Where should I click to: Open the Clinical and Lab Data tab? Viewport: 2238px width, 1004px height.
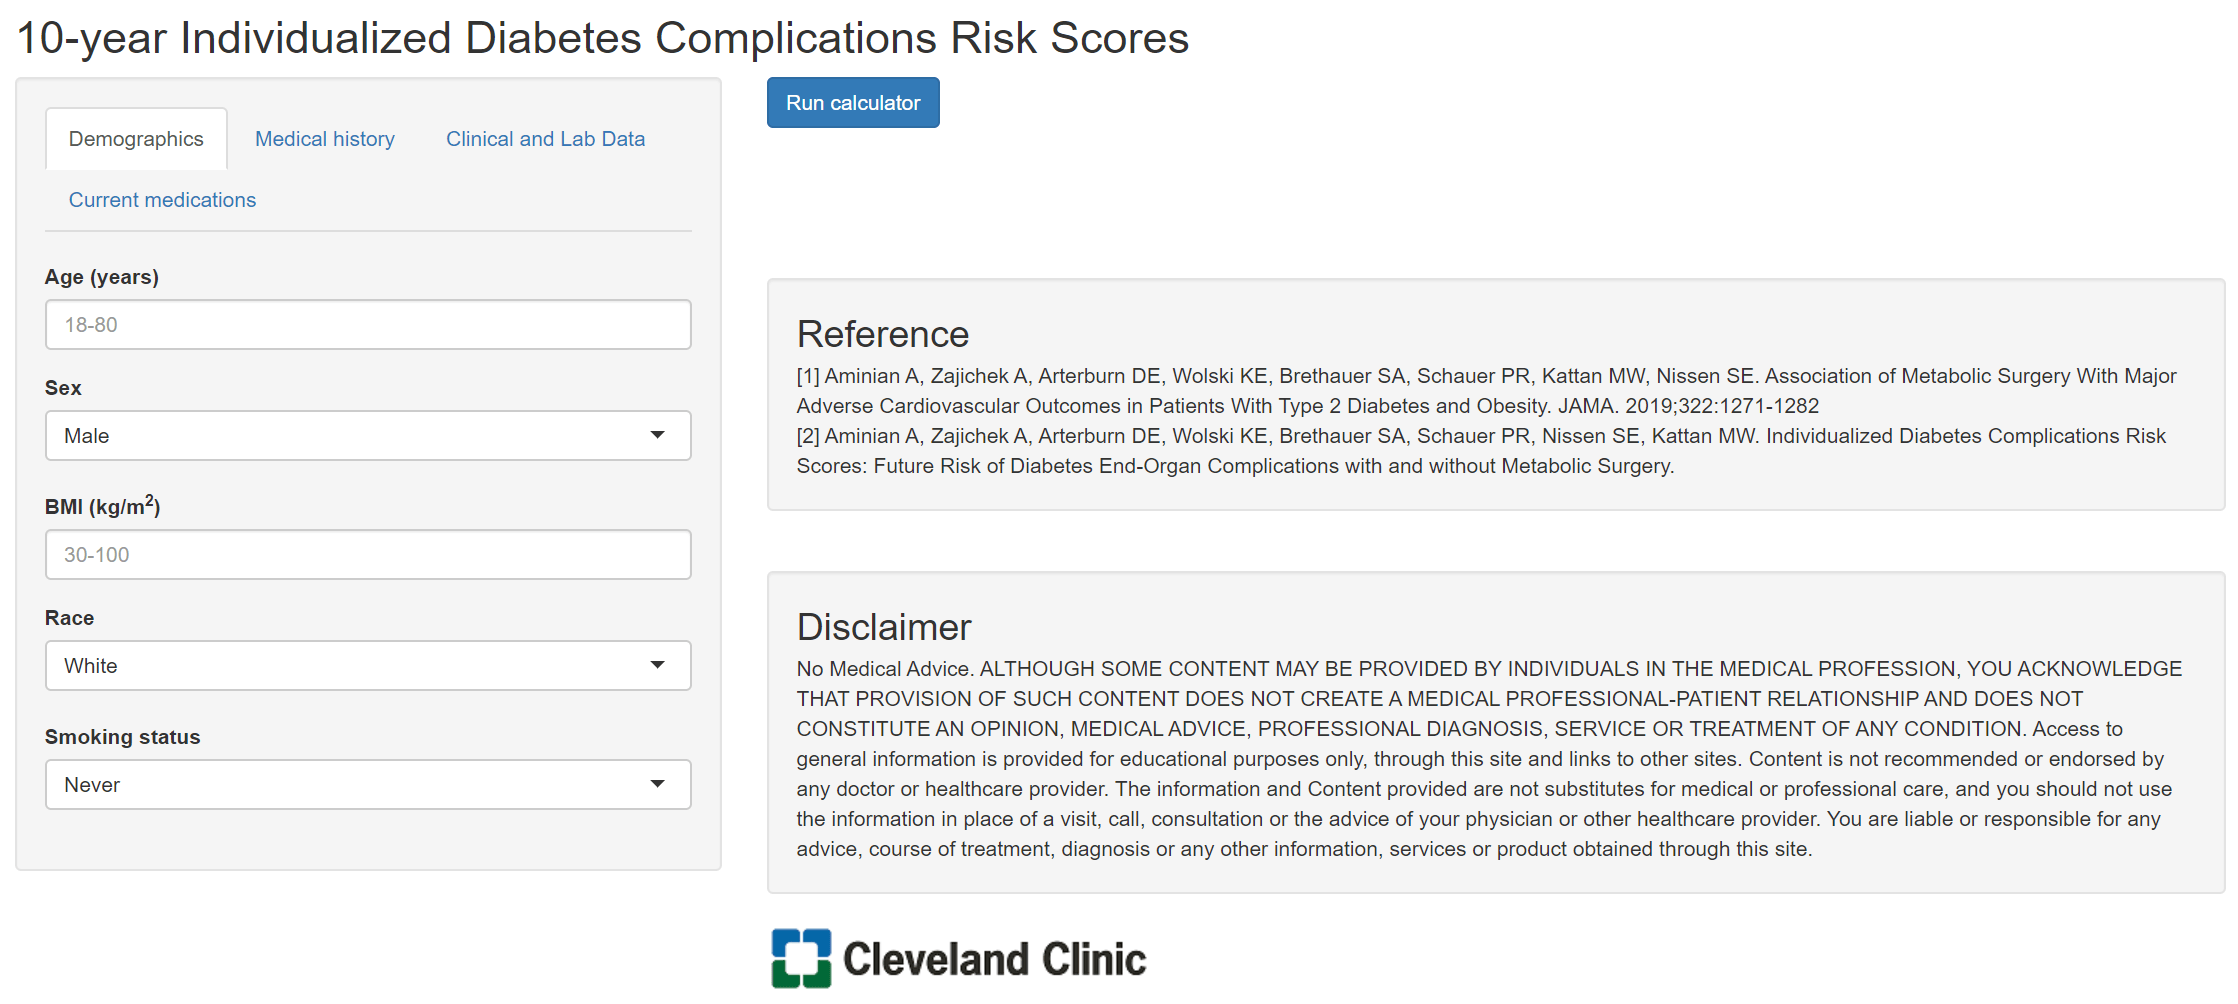pos(545,138)
